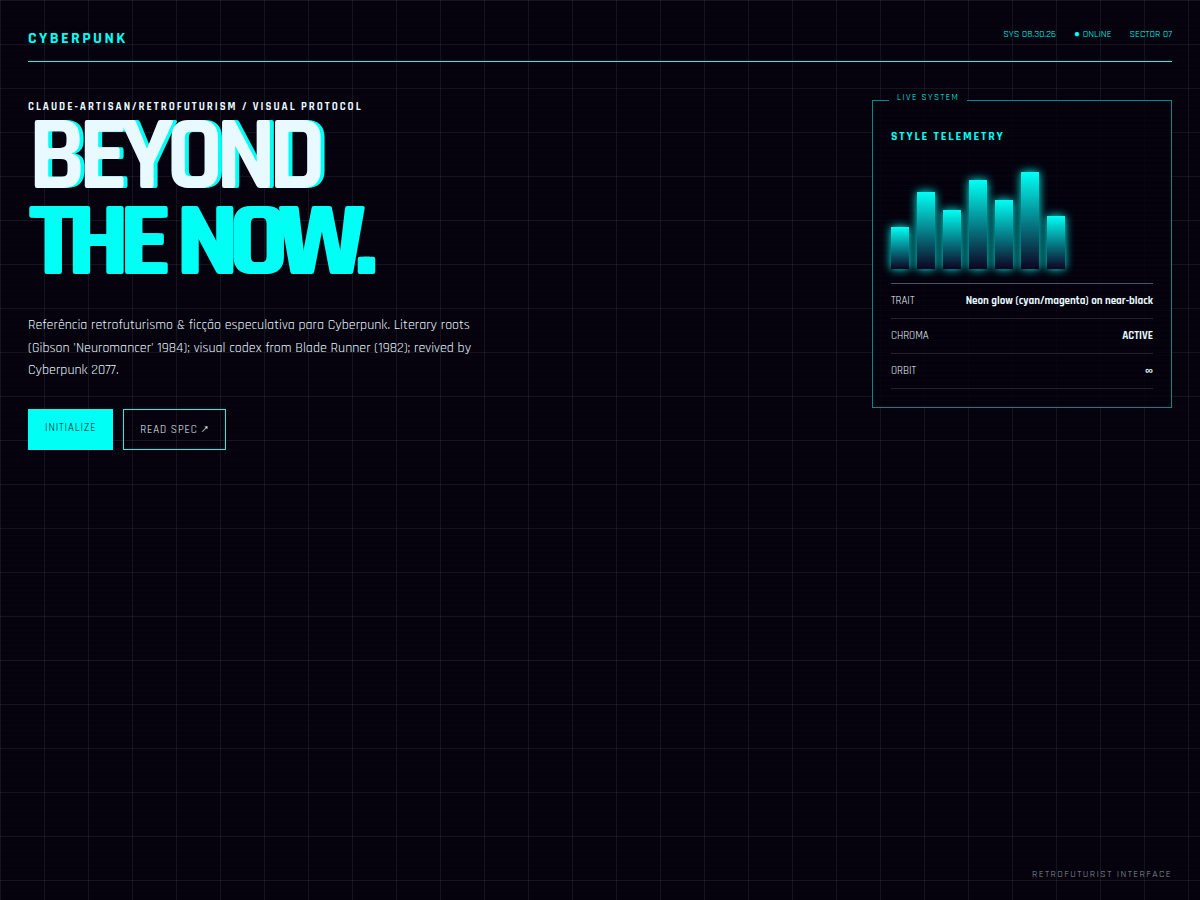Screen dimensions: 1200x900
Task: Click the RETROFUTURIST INTERFACE footer text
Action: pyautogui.click(x=1101, y=874)
